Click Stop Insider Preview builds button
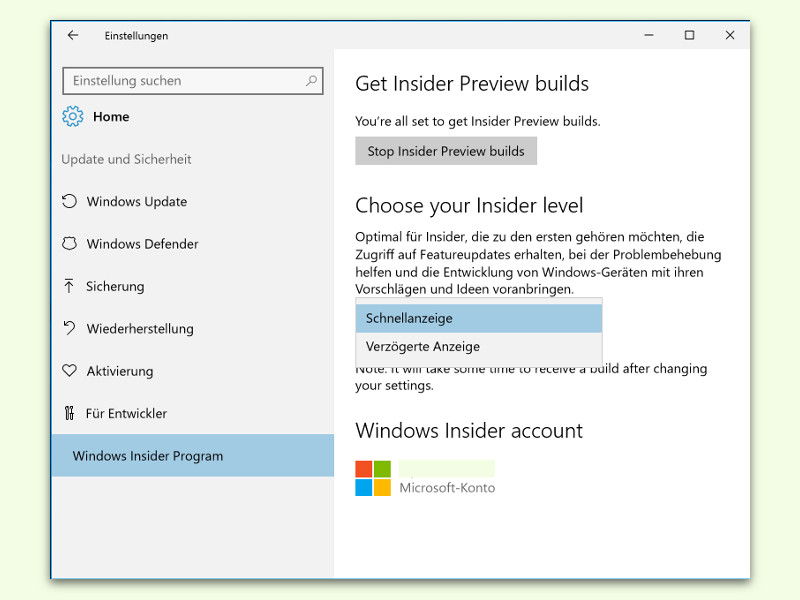 [446, 151]
